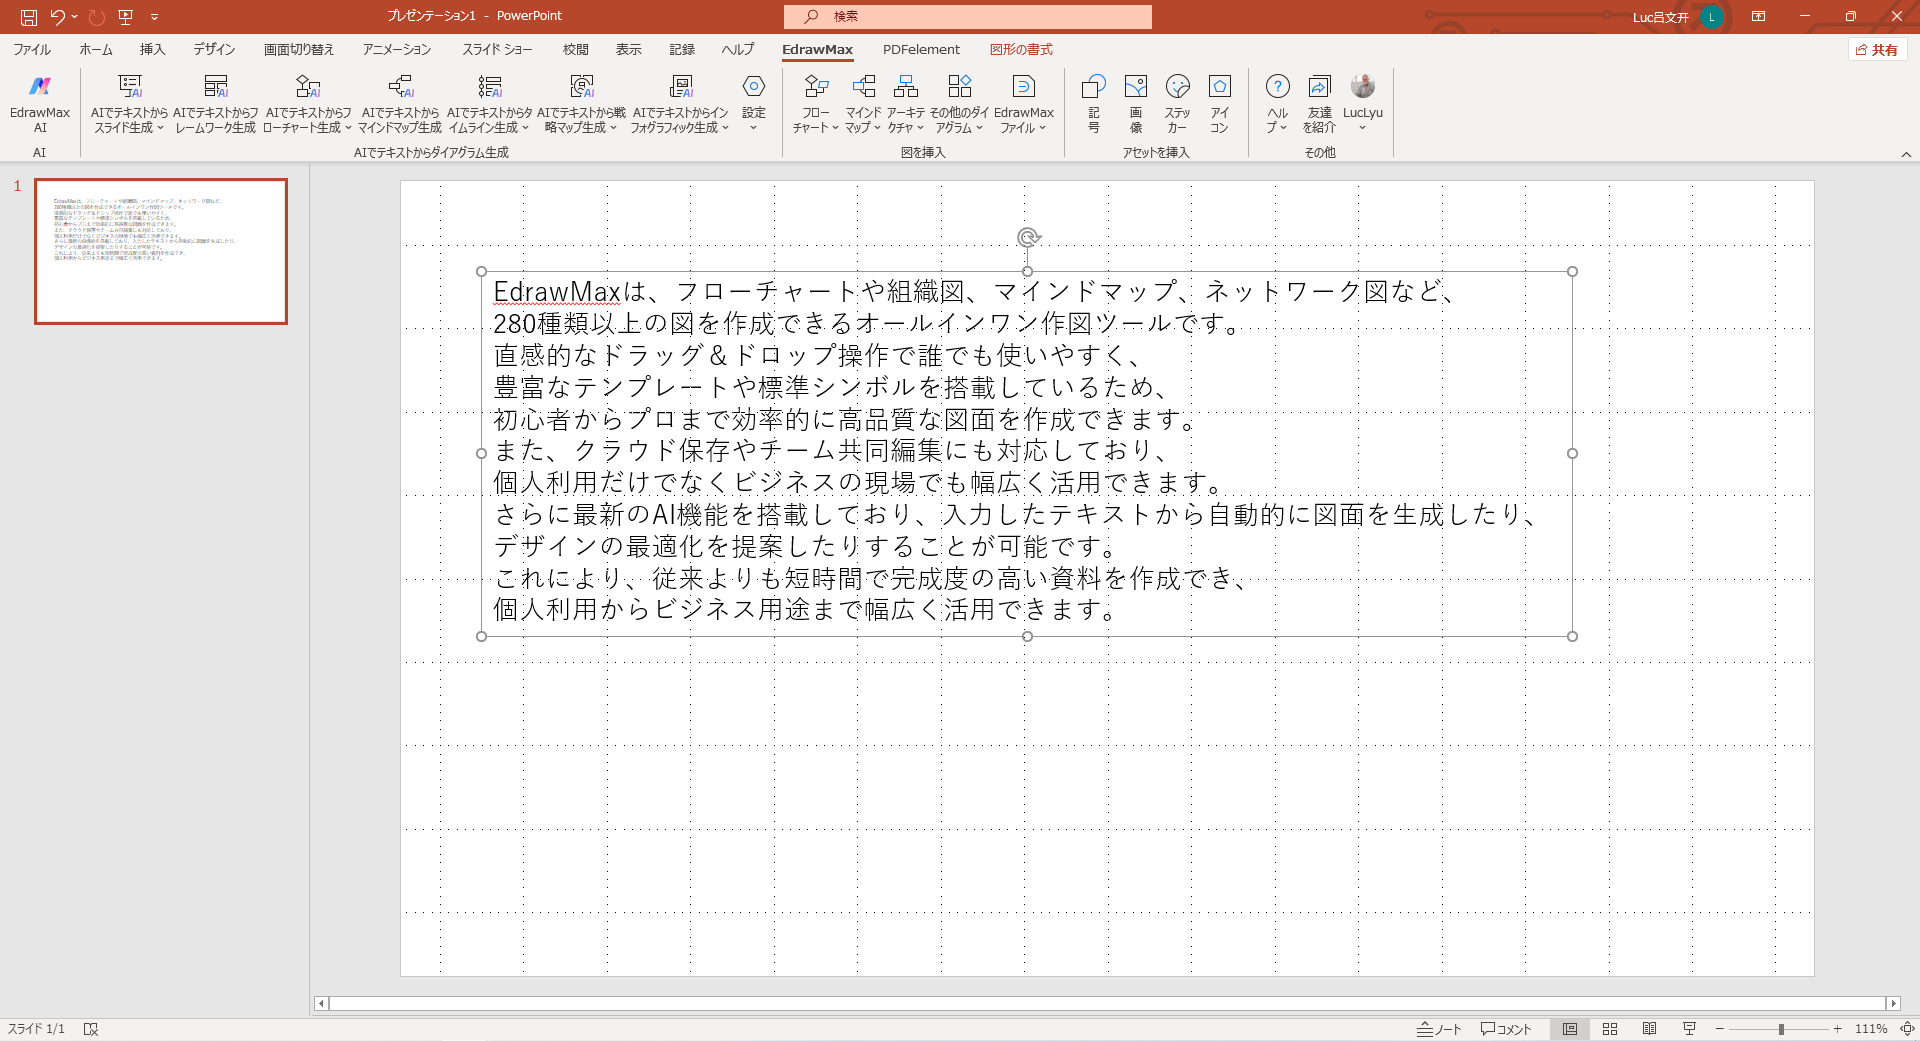Toggle the notes (ノート) pane
Screen dimensions: 1920x1041
(1439, 1029)
